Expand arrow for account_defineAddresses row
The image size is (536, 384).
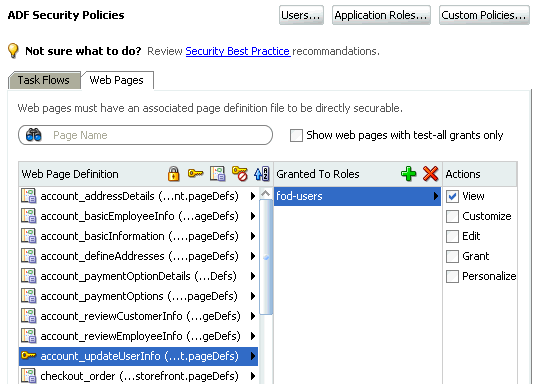point(253,256)
